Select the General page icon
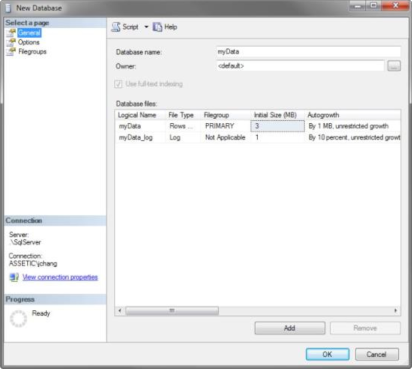Viewport: 412px width, 369px height. click(11, 33)
